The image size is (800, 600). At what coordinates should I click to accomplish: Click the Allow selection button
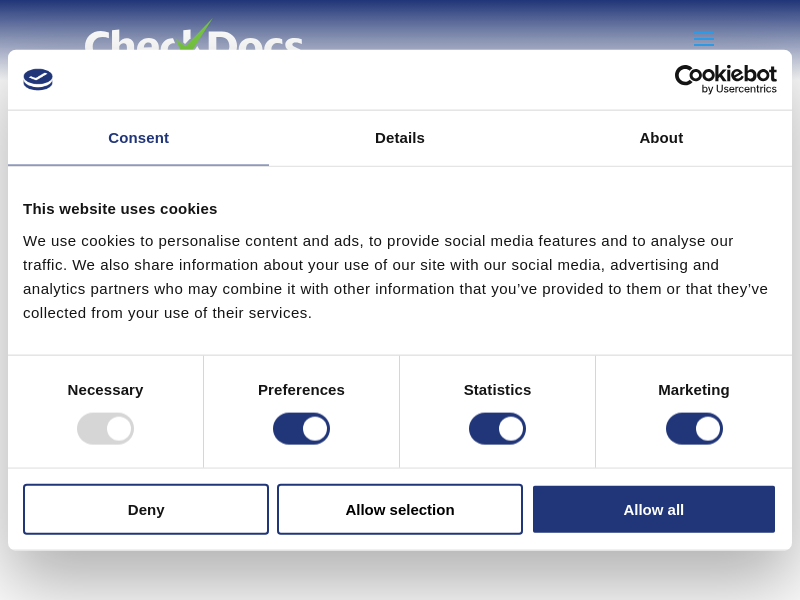coord(400,509)
